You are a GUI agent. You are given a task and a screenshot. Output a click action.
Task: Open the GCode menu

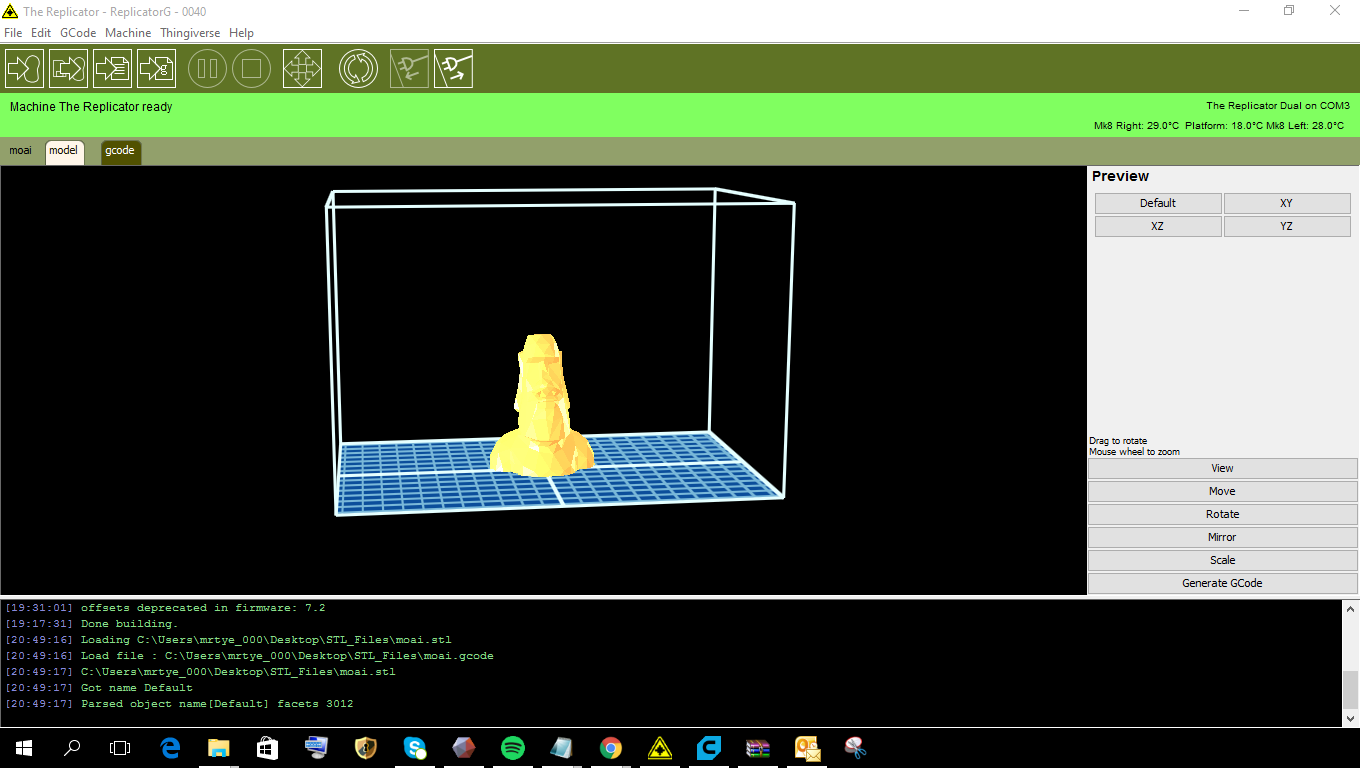(78, 33)
